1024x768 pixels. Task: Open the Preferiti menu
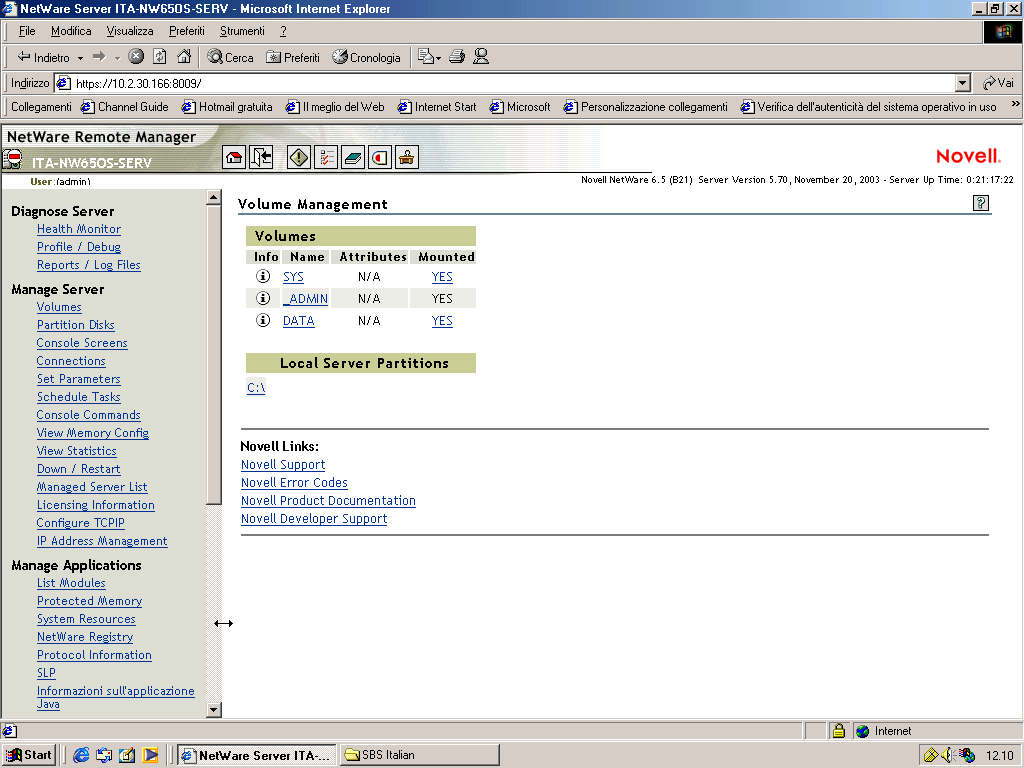click(186, 30)
